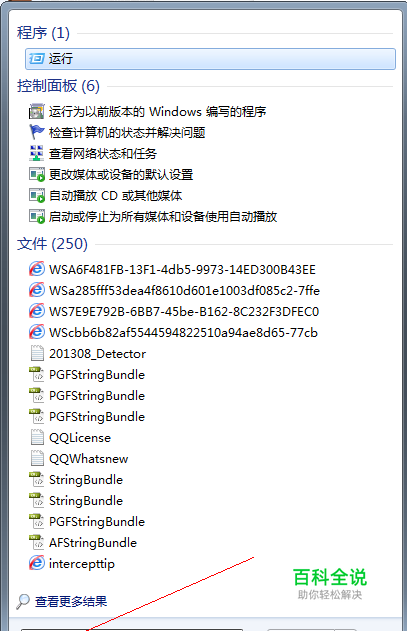Screen dimensions: 407x631
Task: Open the intercepttip file
Action: click(x=82, y=563)
